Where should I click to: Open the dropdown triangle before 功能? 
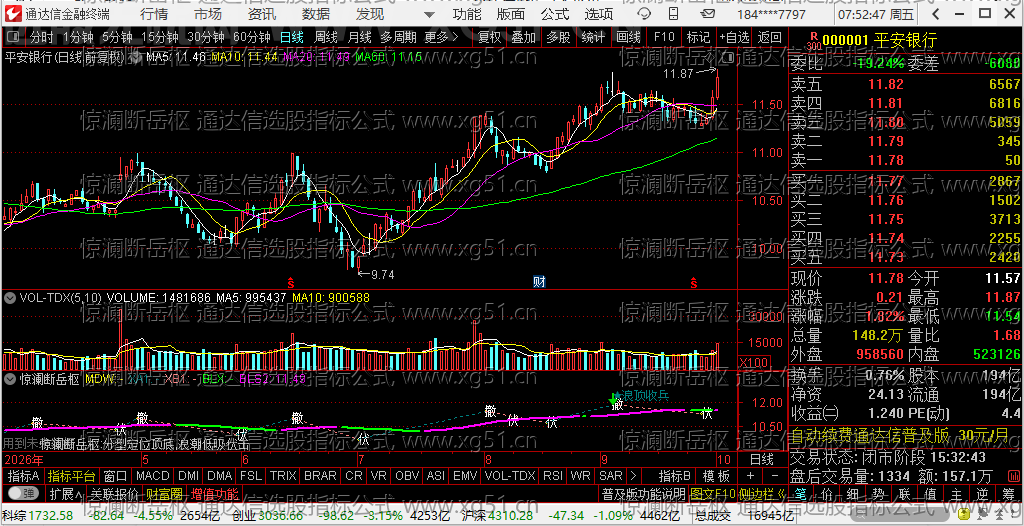pyautogui.click(x=432, y=14)
